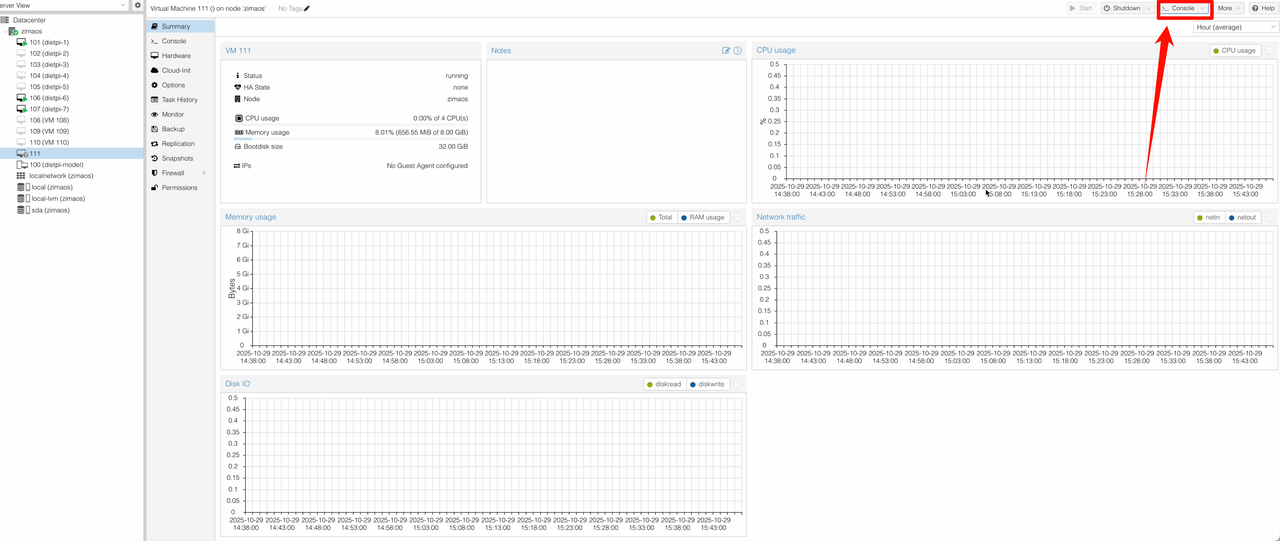The width and height of the screenshot is (1280, 541).
Task: Open the Cloud-Init settings
Action: 176,70
